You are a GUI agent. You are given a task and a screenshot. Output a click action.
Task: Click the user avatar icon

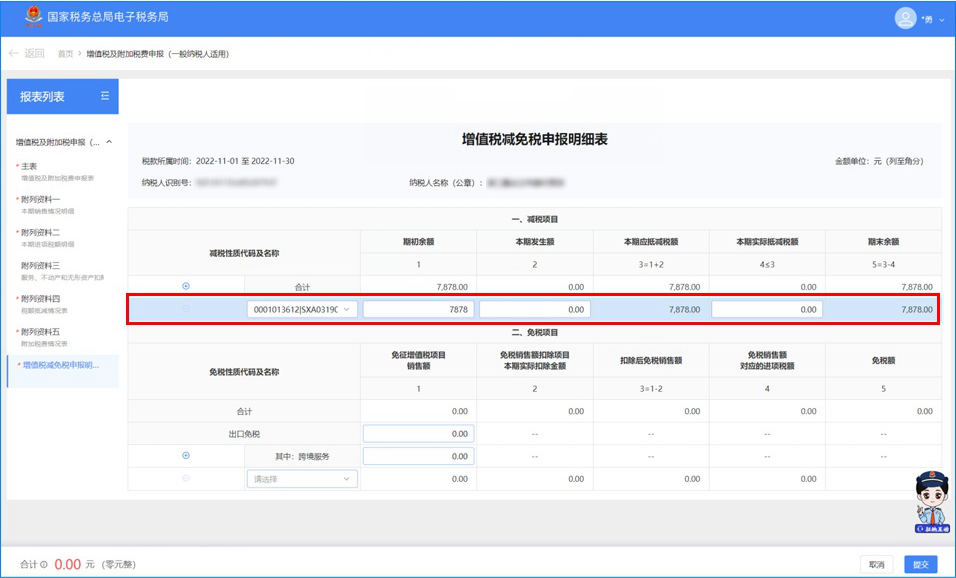(905, 18)
